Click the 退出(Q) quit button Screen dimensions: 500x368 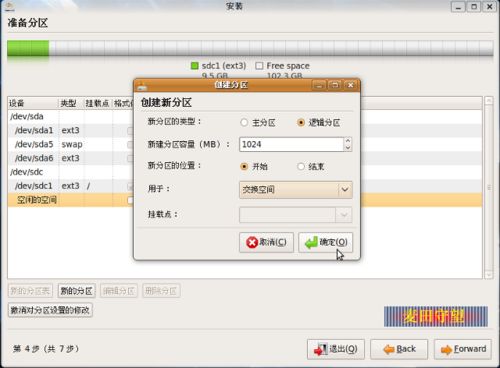[336, 349]
